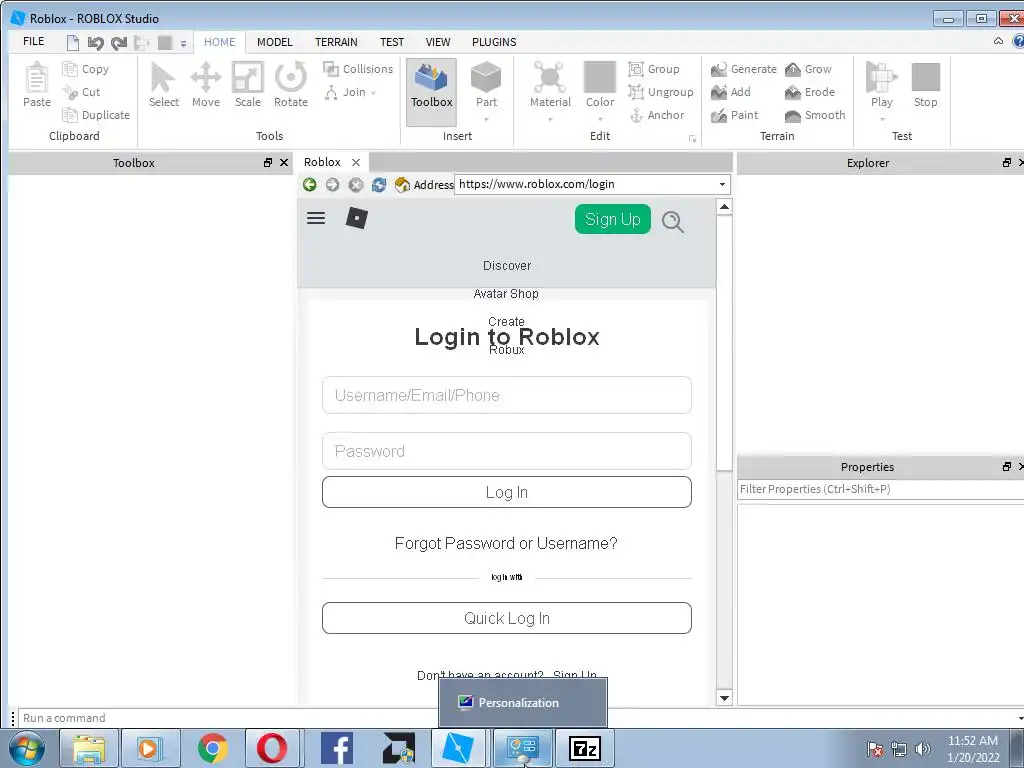Click the Smooth terrain icon
The width and height of the screenshot is (1024, 768).
(x=793, y=116)
